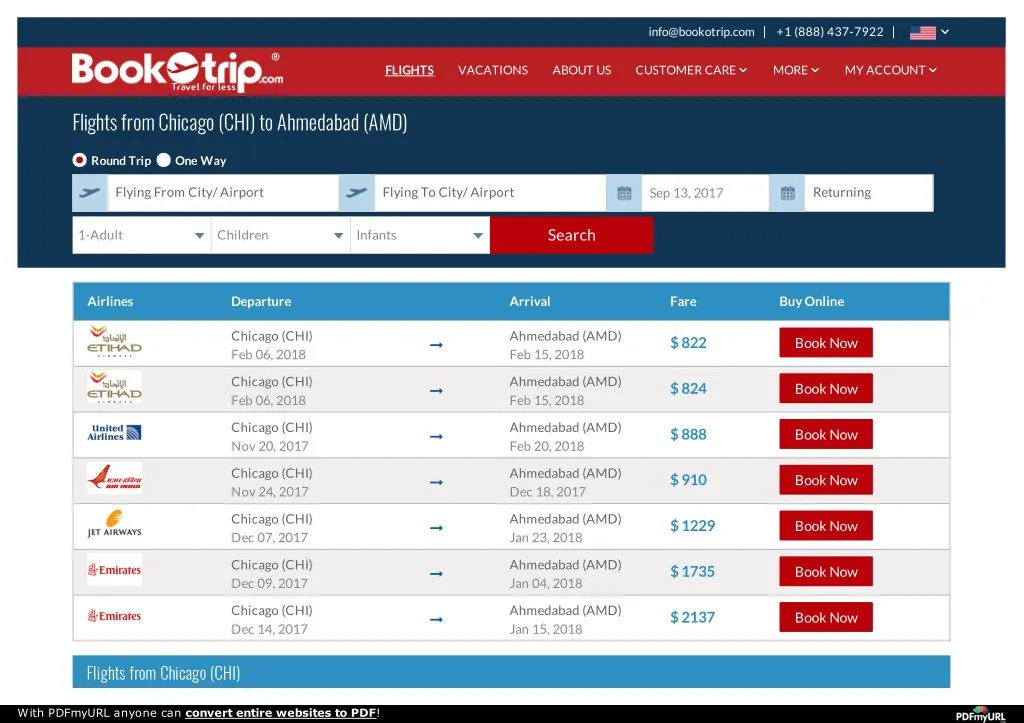Select the Round Trip radio button

coord(80,160)
